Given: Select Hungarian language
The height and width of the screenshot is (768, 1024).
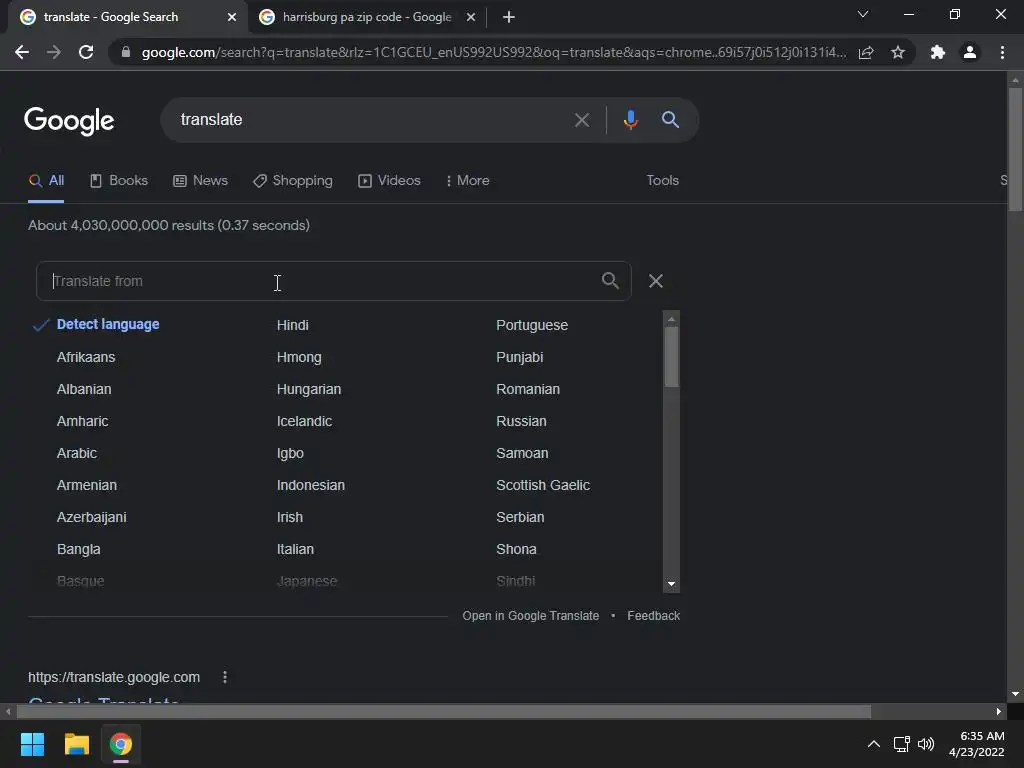Looking at the screenshot, I should (x=308, y=389).
